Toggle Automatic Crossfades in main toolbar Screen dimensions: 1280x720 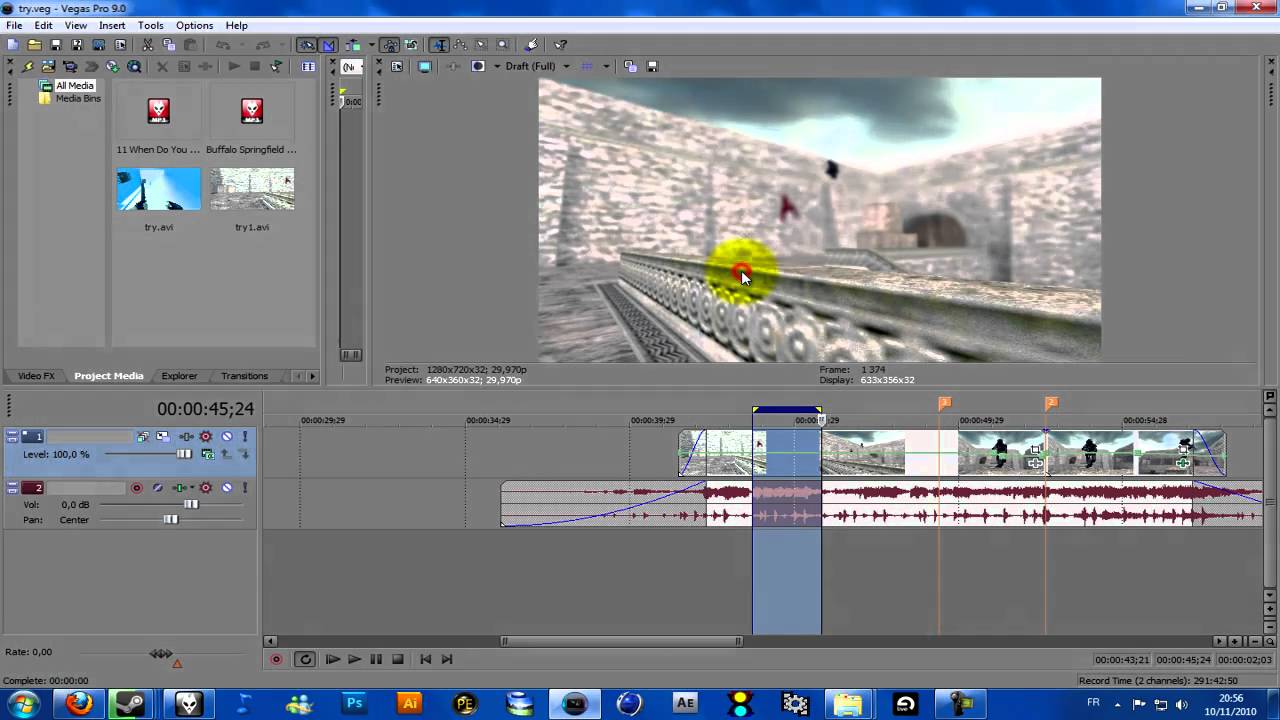coord(328,45)
